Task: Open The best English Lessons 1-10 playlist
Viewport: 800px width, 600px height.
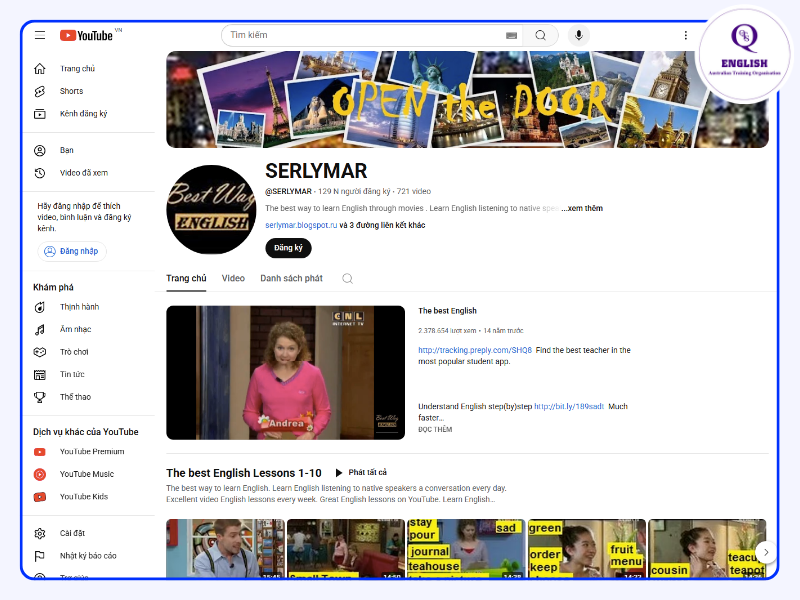Action: 244,473
